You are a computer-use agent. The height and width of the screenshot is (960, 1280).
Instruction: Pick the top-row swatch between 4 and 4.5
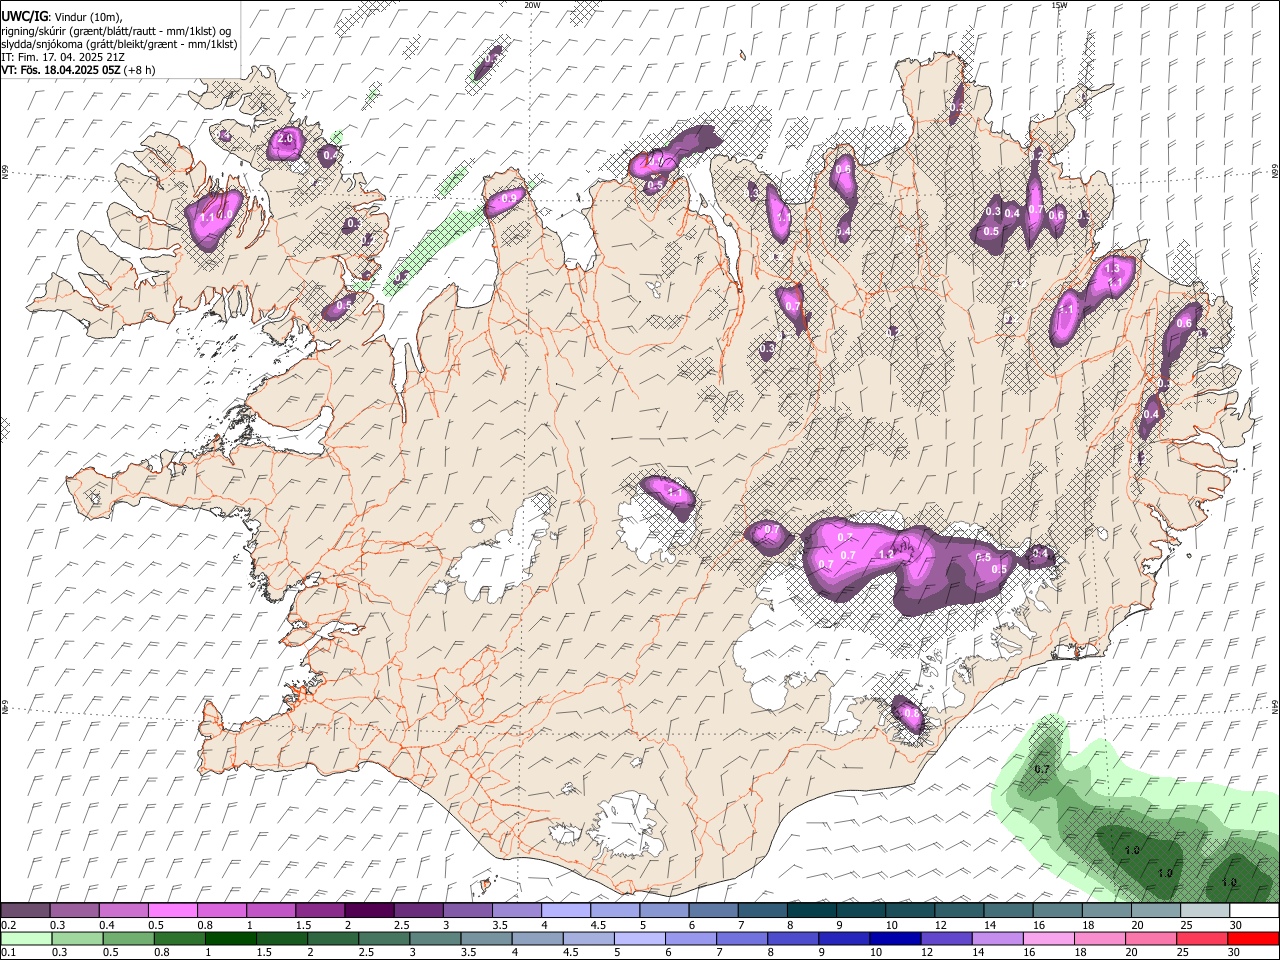tap(566, 910)
